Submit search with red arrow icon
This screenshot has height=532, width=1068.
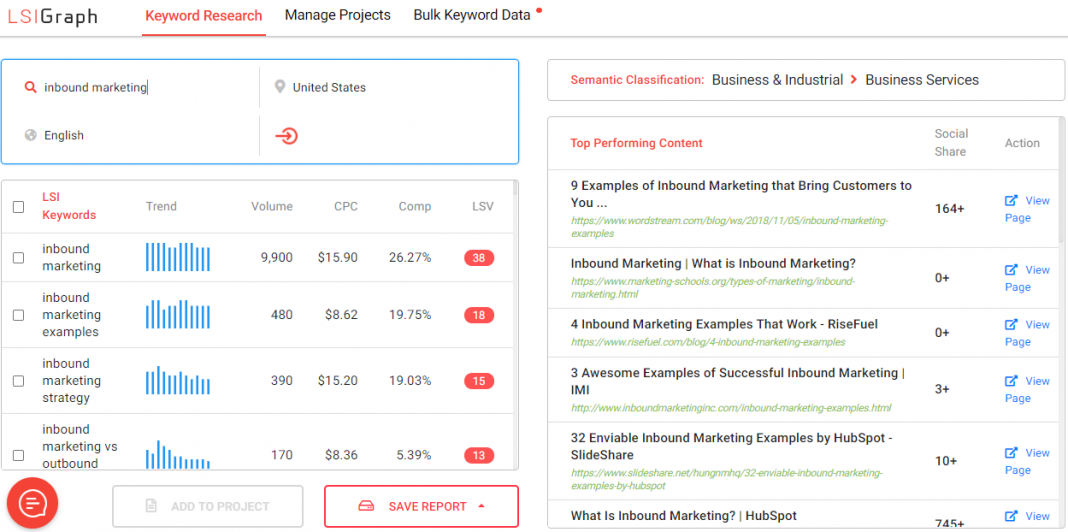(287, 136)
